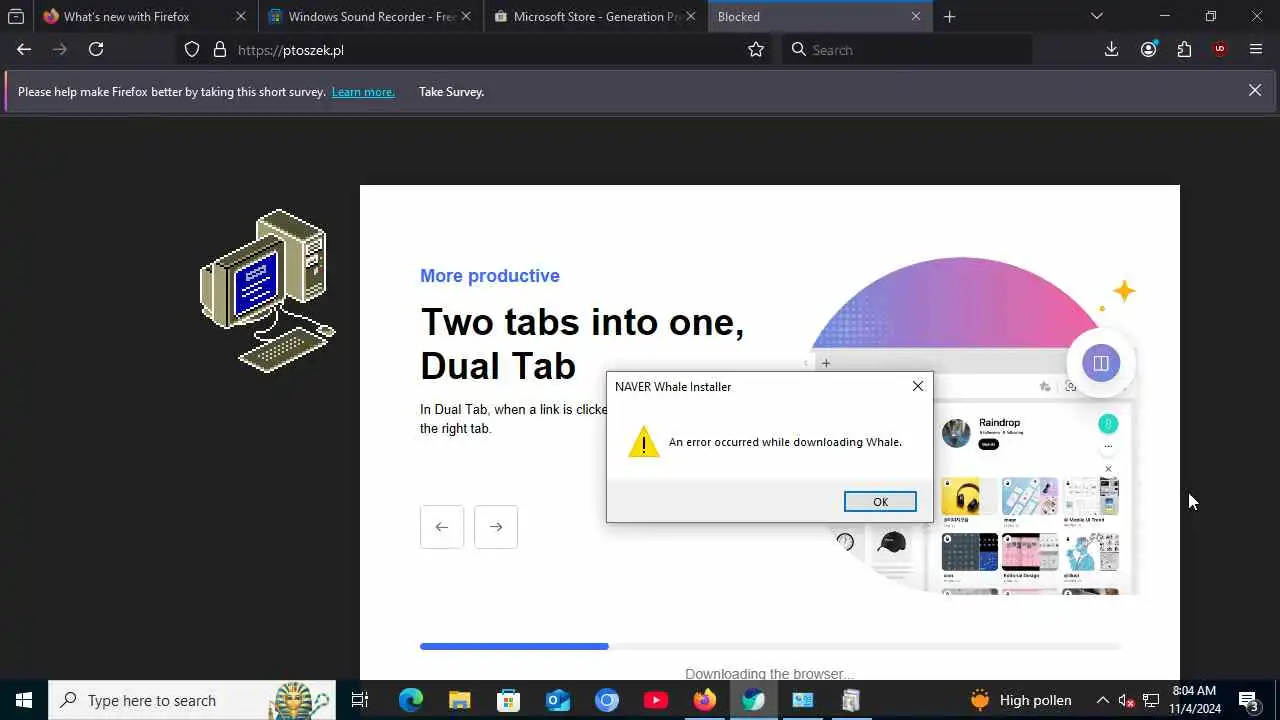Viewport: 1280px width, 720px height.
Task: Open Task View on taskbar
Action: [x=360, y=700]
